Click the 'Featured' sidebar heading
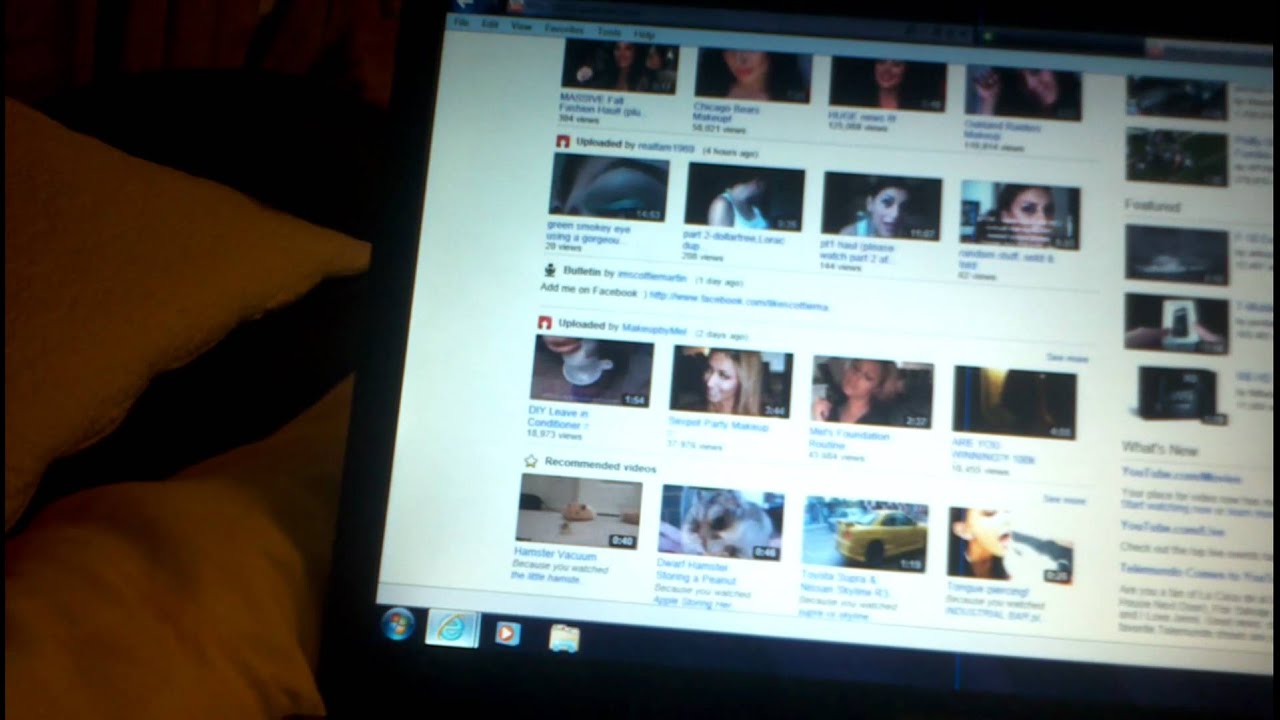Screen dimensions: 1280x720 point(1152,206)
